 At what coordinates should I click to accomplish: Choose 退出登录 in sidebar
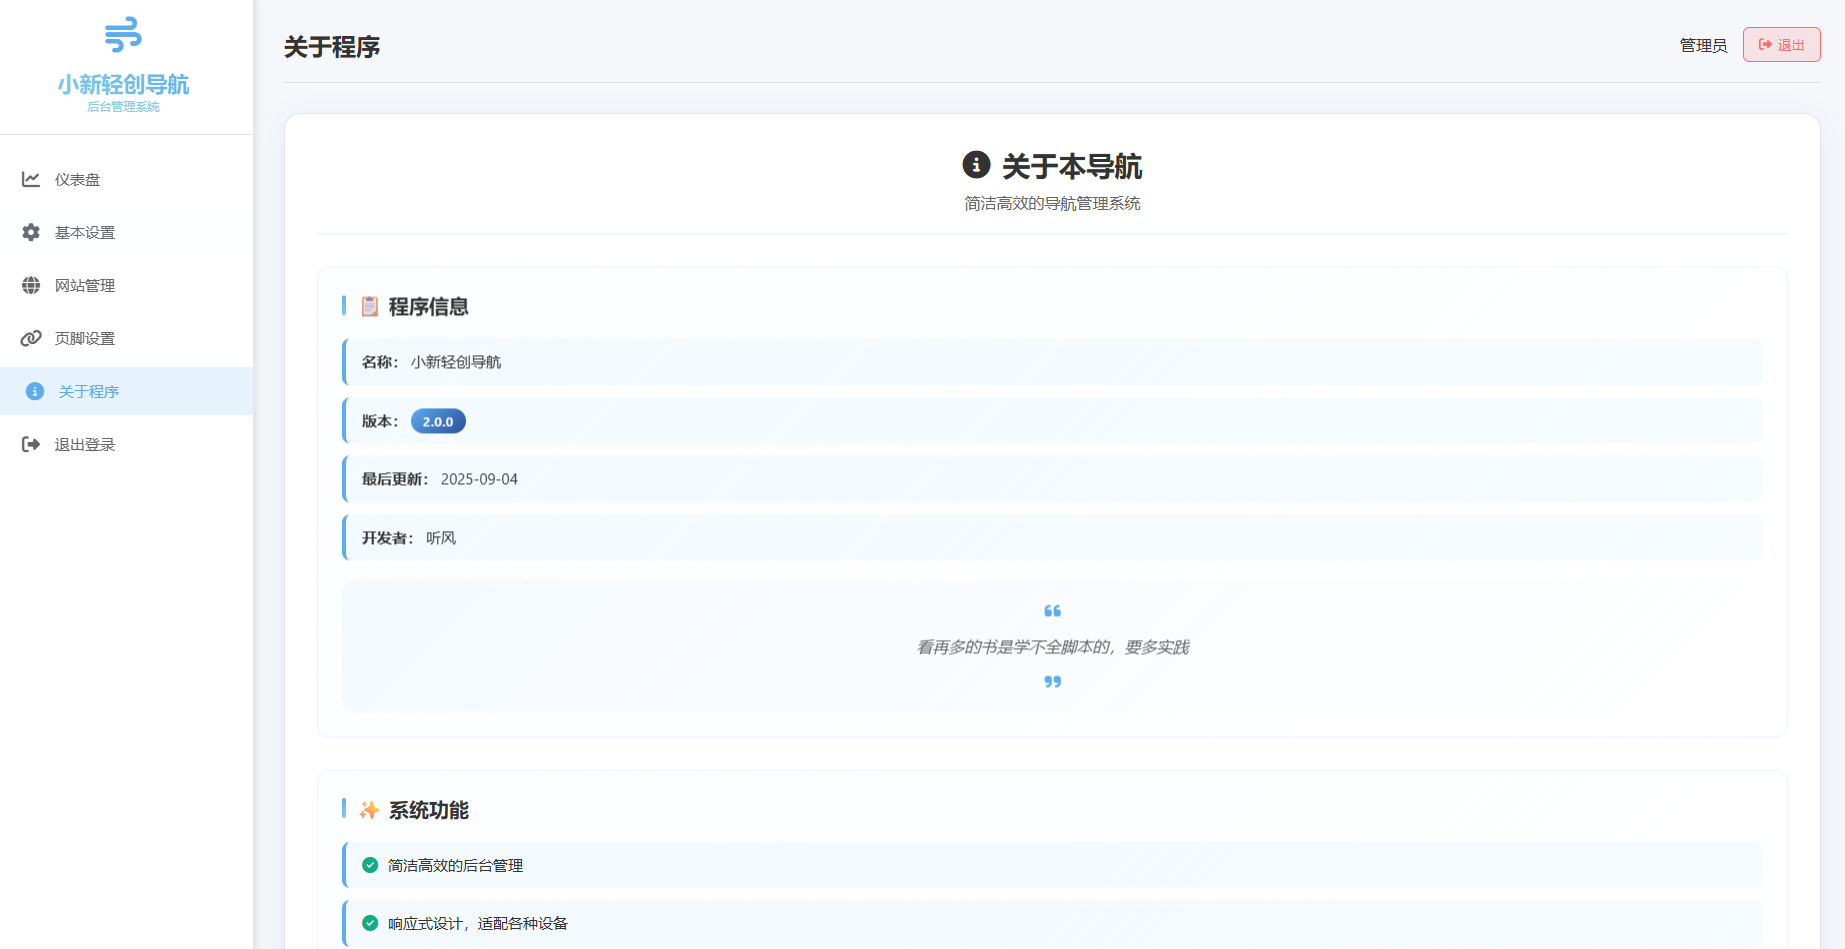point(126,444)
